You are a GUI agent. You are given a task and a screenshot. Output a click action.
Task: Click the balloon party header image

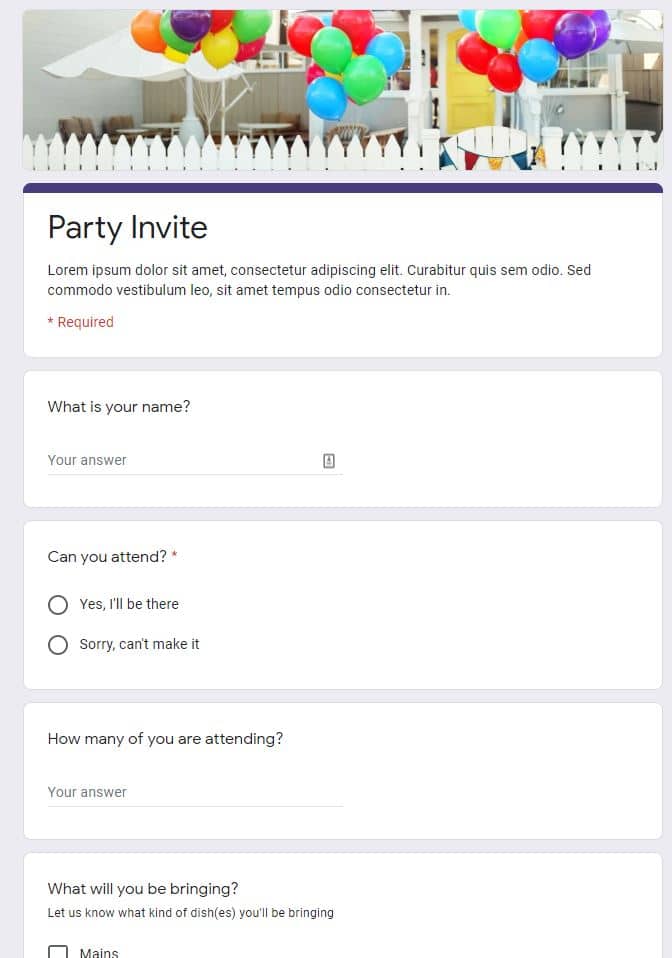[x=342, y=90]
